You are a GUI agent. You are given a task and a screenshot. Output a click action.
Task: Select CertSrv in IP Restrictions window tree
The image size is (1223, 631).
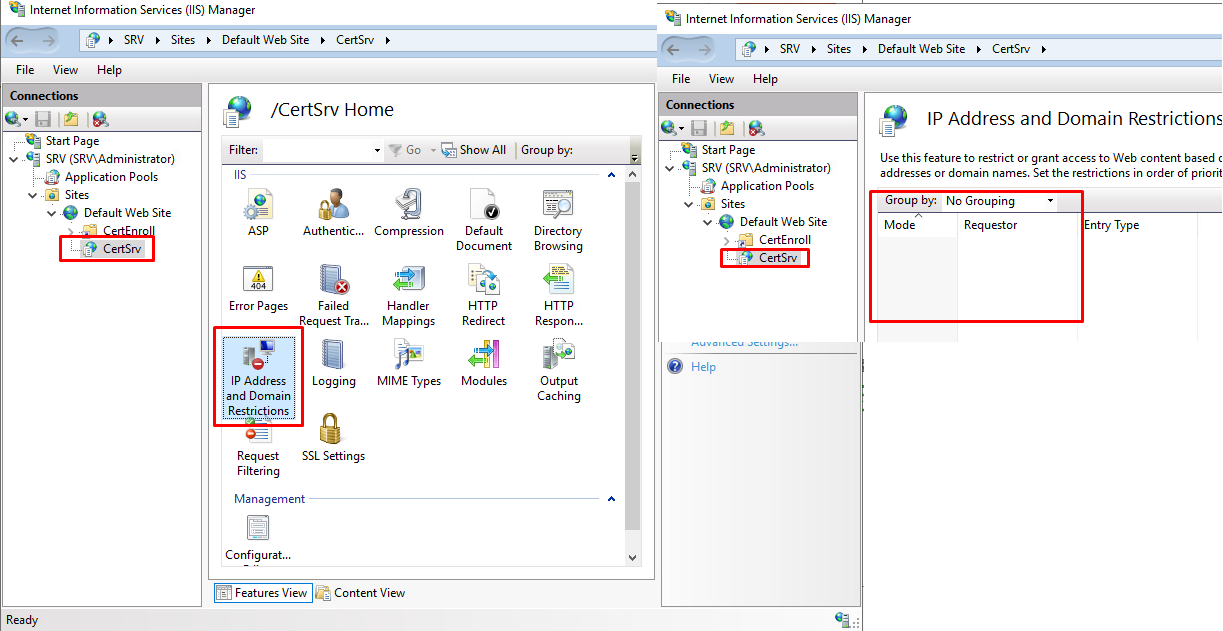click(778, 258)
